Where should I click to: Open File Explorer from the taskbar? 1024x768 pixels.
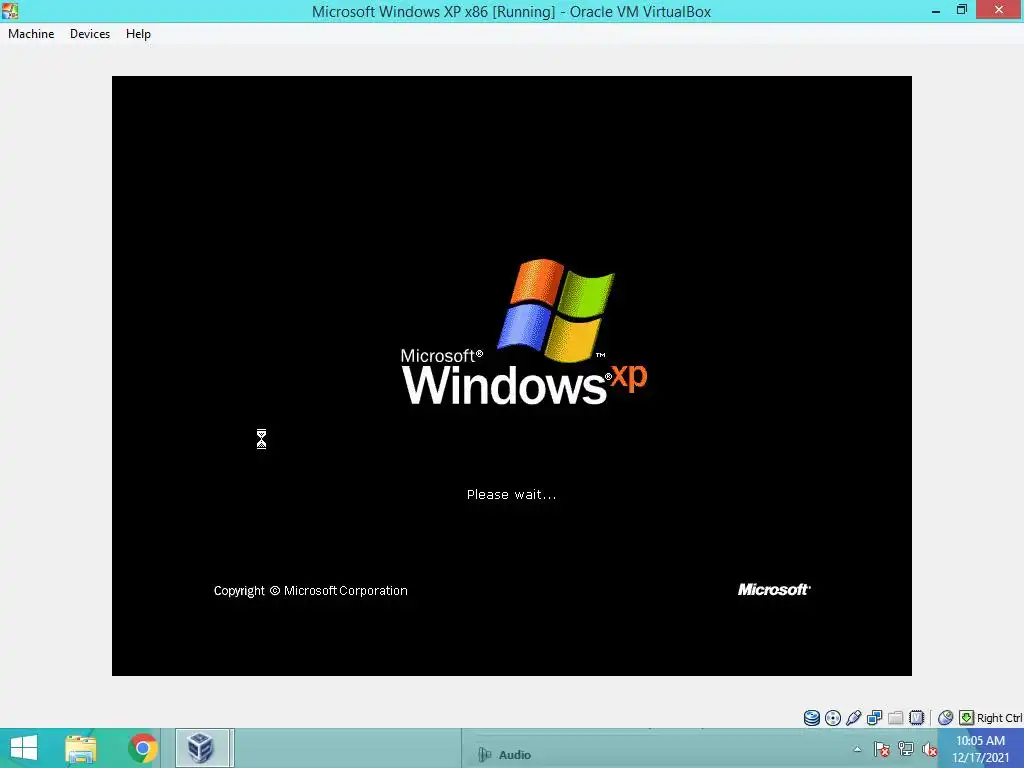[81, 748]
